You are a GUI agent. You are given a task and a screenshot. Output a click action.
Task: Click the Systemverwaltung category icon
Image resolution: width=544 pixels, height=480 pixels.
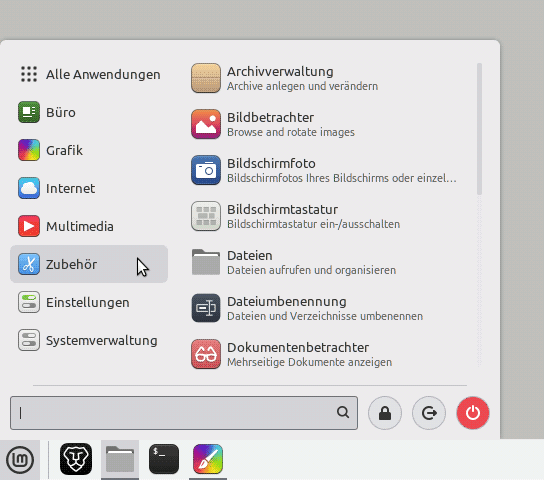29,340
